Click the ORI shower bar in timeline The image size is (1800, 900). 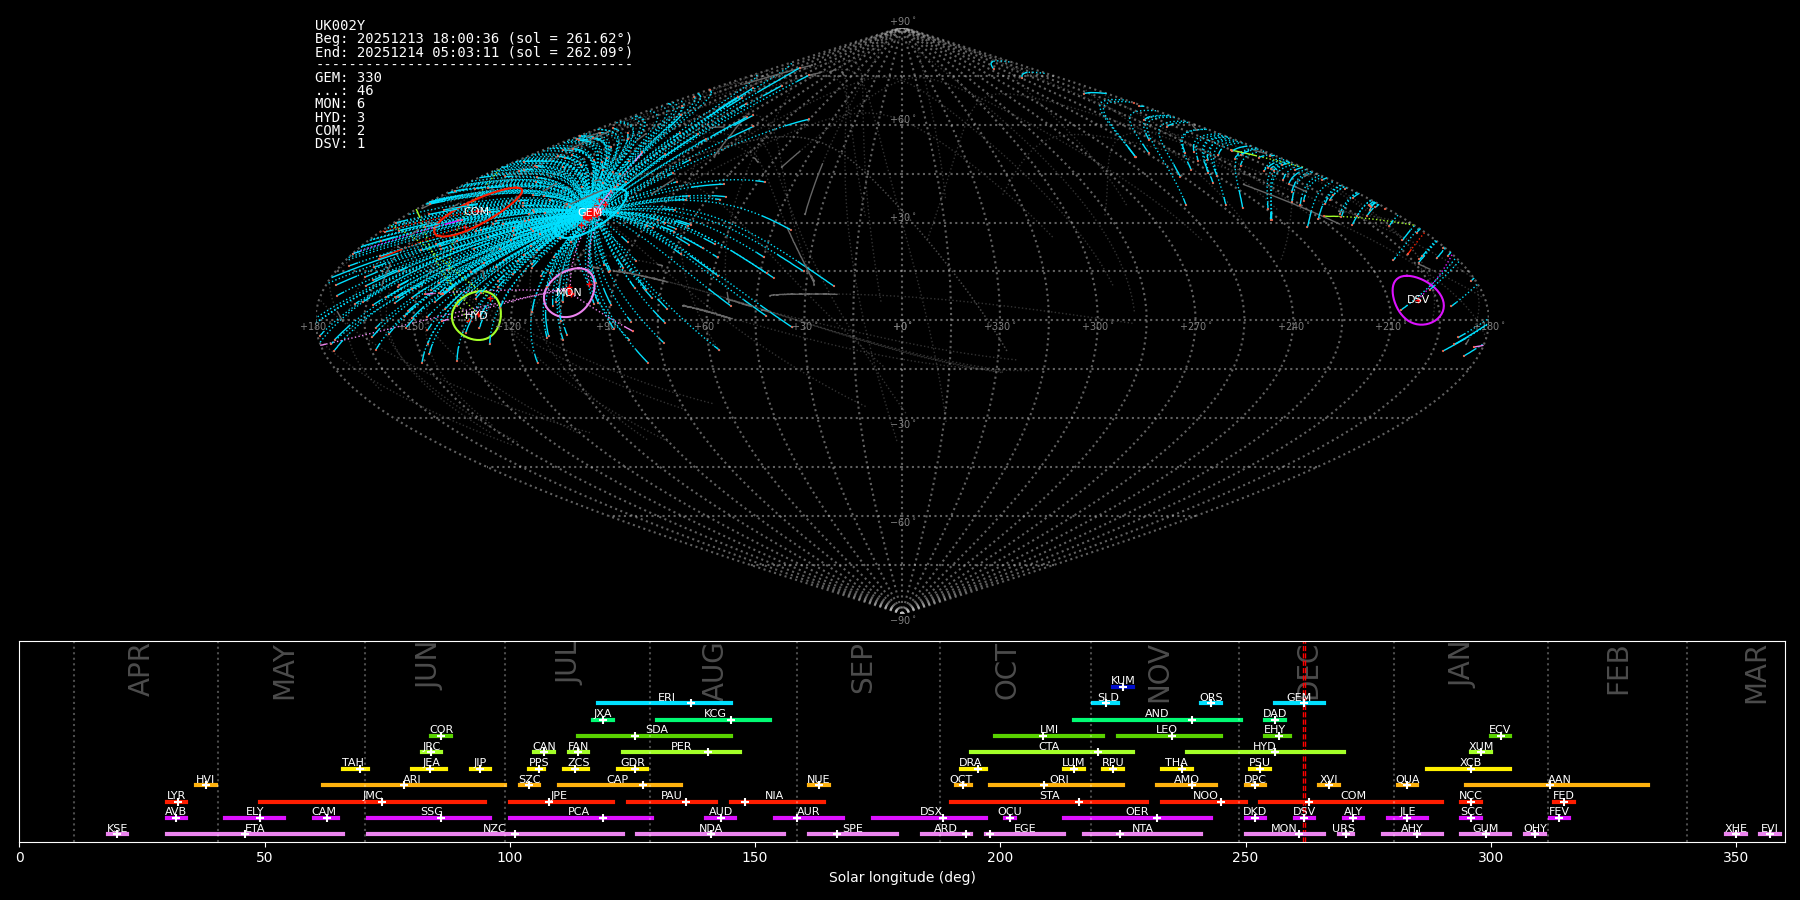tap(1056, 785)
